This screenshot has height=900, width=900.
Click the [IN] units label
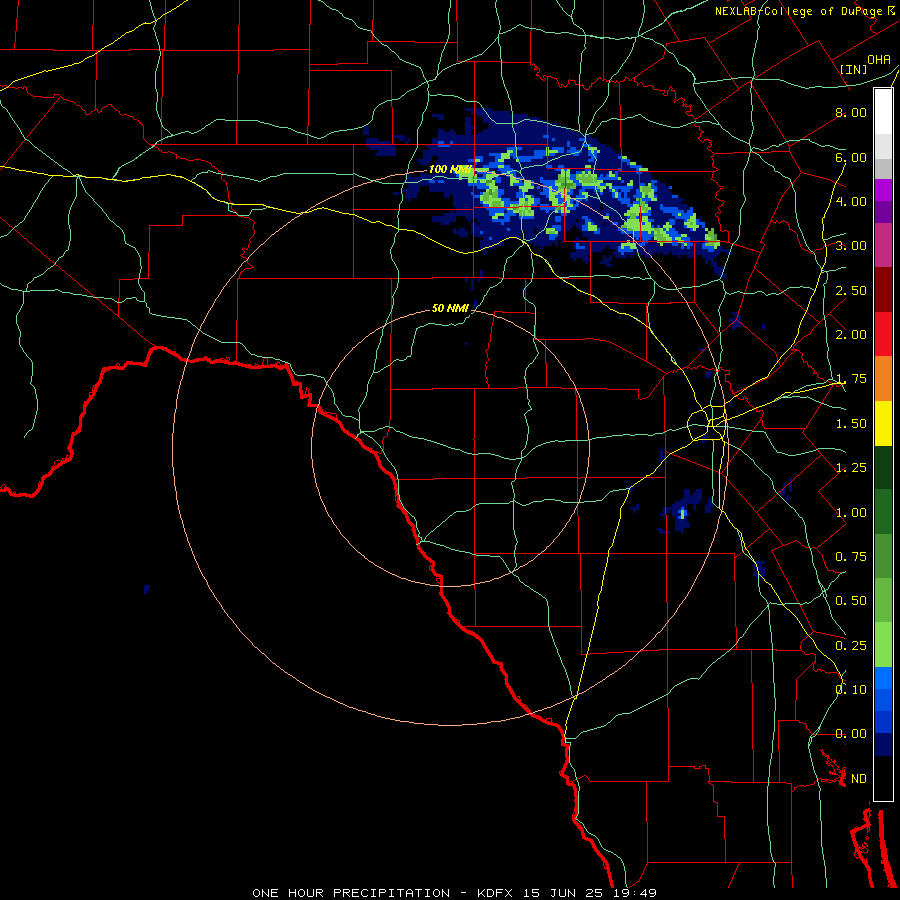coord(854,69)
